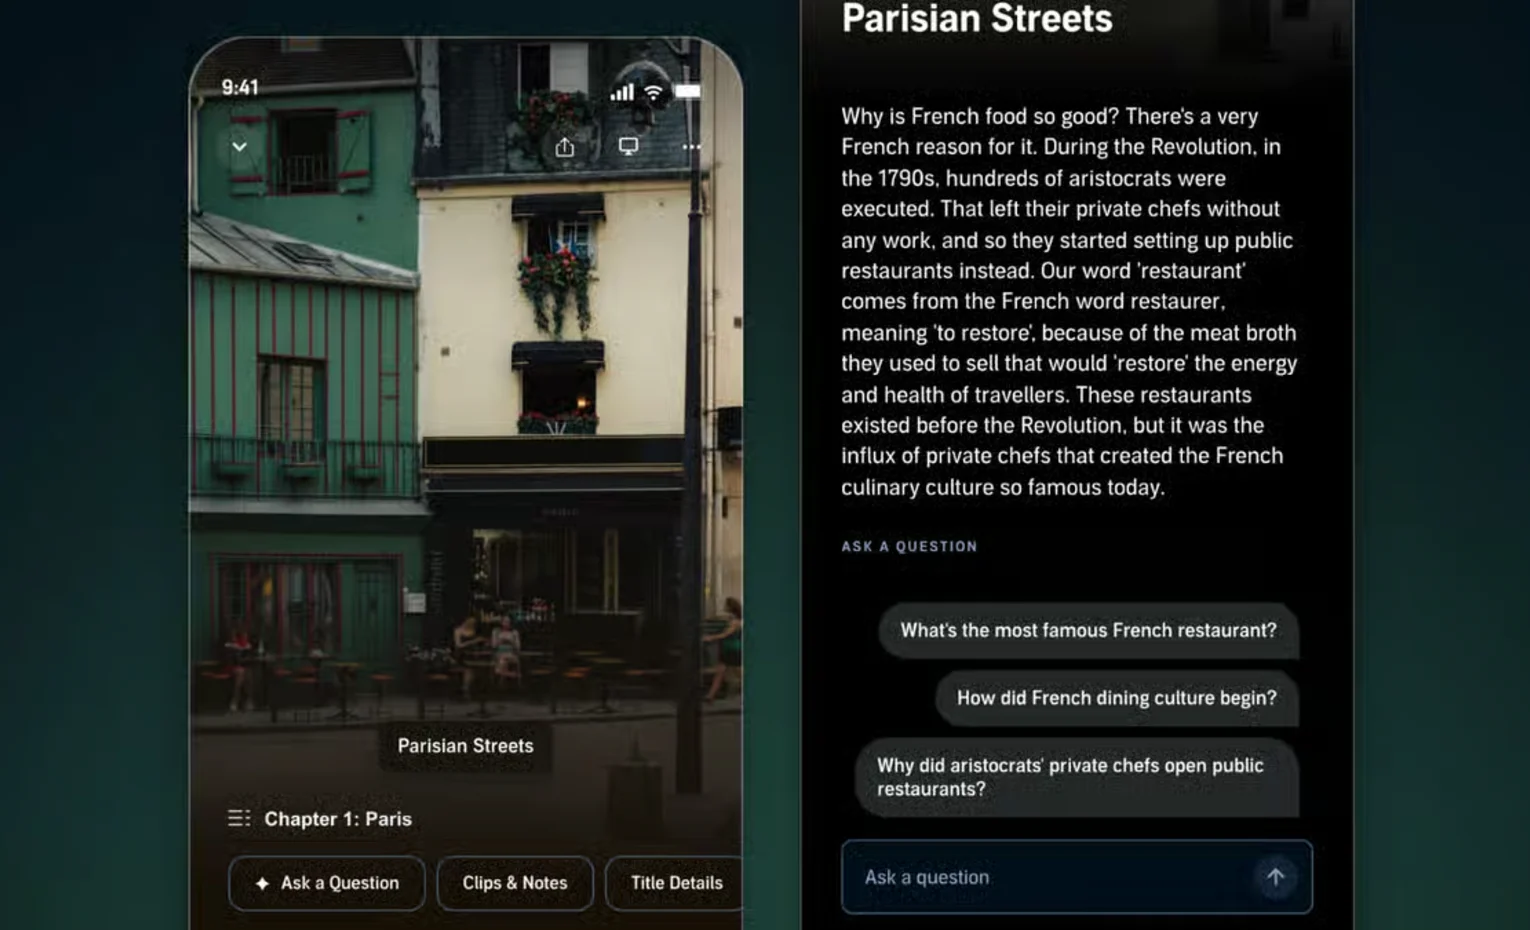
Task: Select suggestion about most famous French restaurant
Action: point(1088,631)
